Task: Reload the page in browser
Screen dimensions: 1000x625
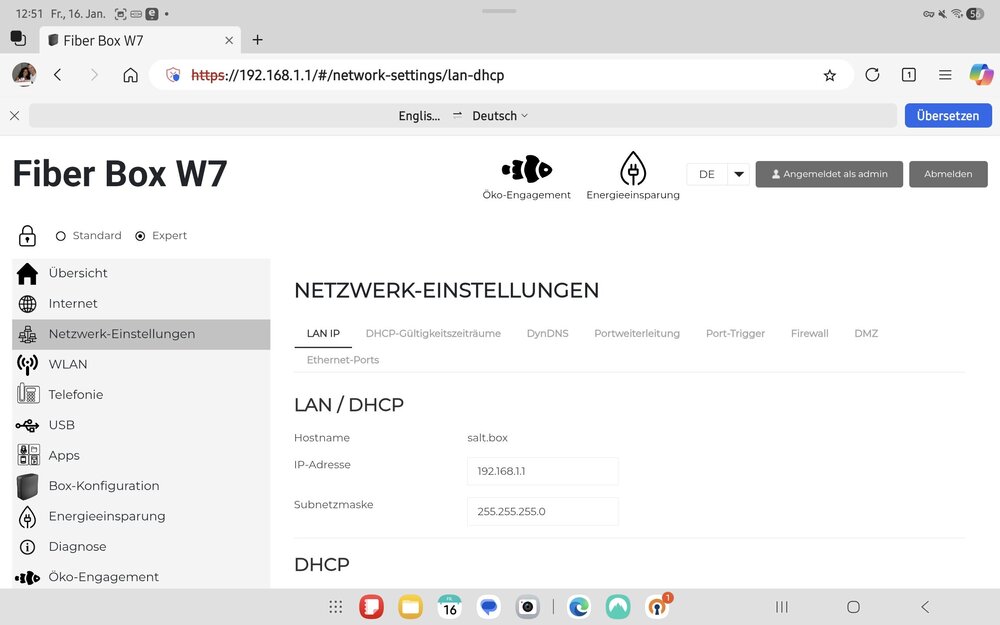Action: tap(872, 75)
